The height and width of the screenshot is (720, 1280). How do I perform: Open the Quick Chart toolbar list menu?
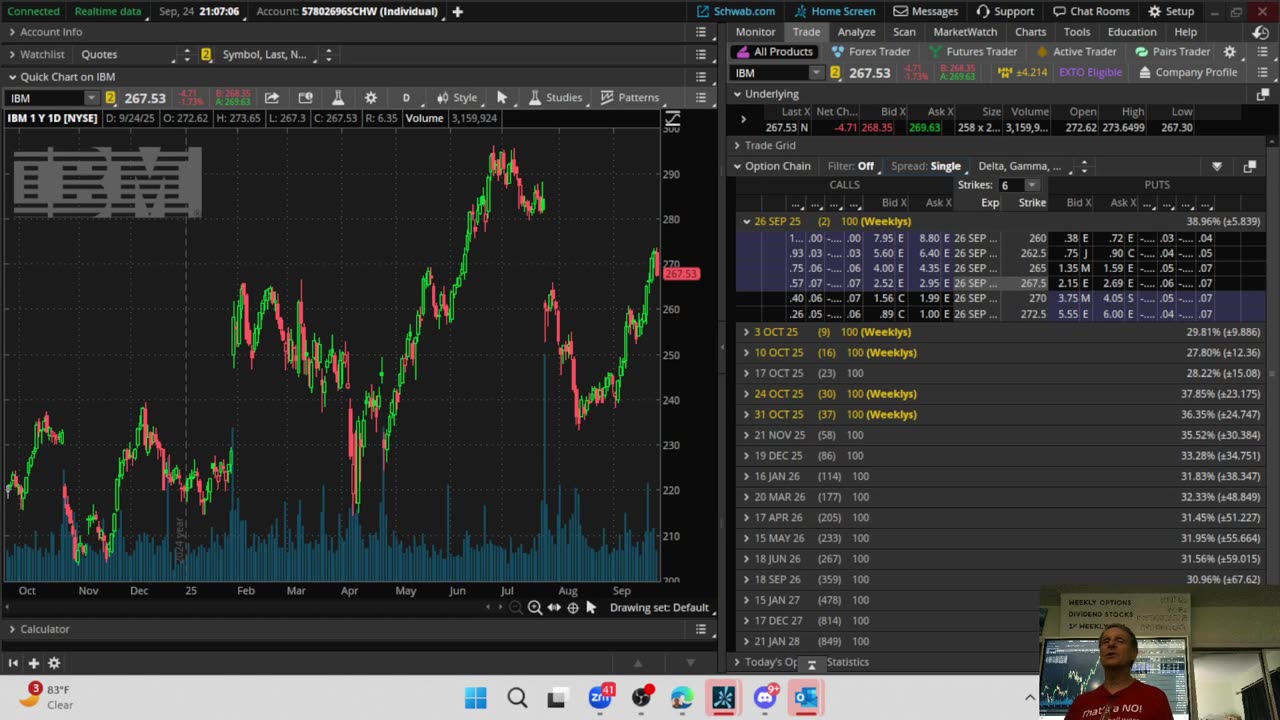coord(701,98)
